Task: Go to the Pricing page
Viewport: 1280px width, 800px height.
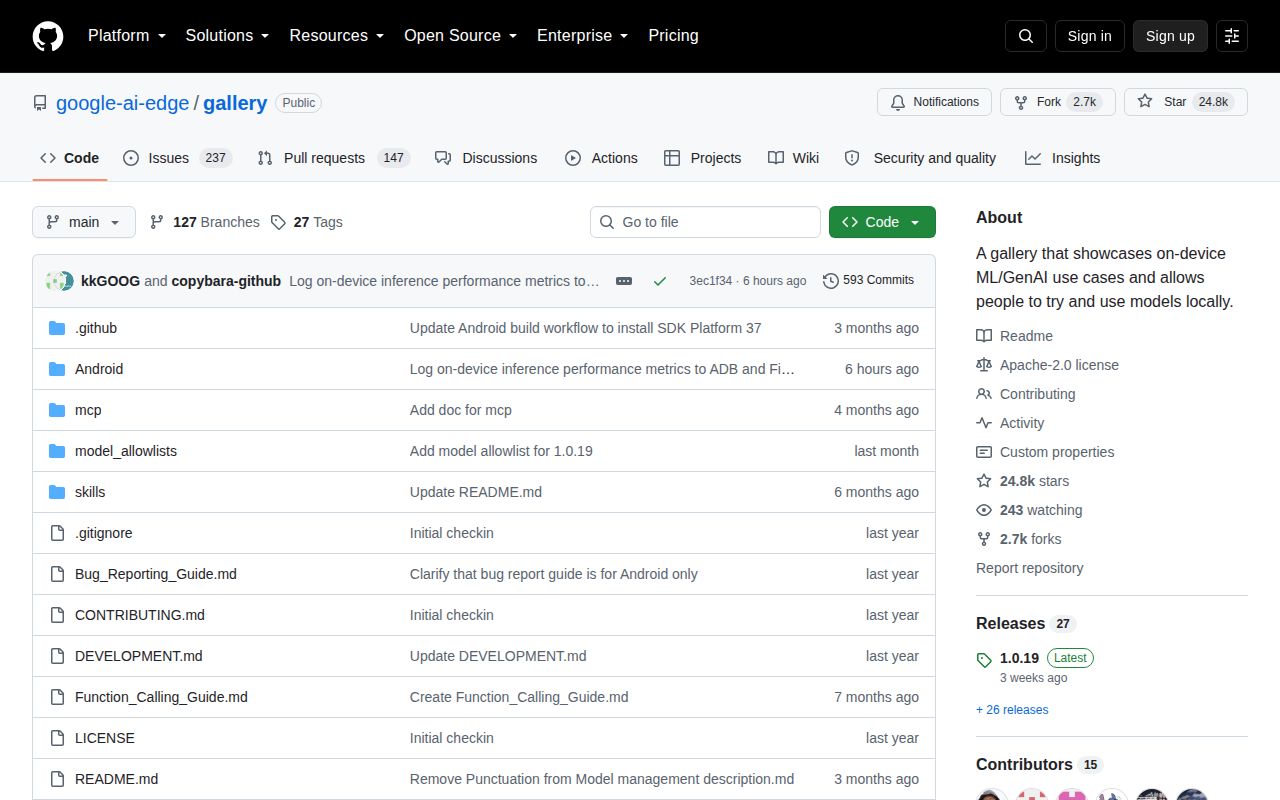Action: point(673,35)
